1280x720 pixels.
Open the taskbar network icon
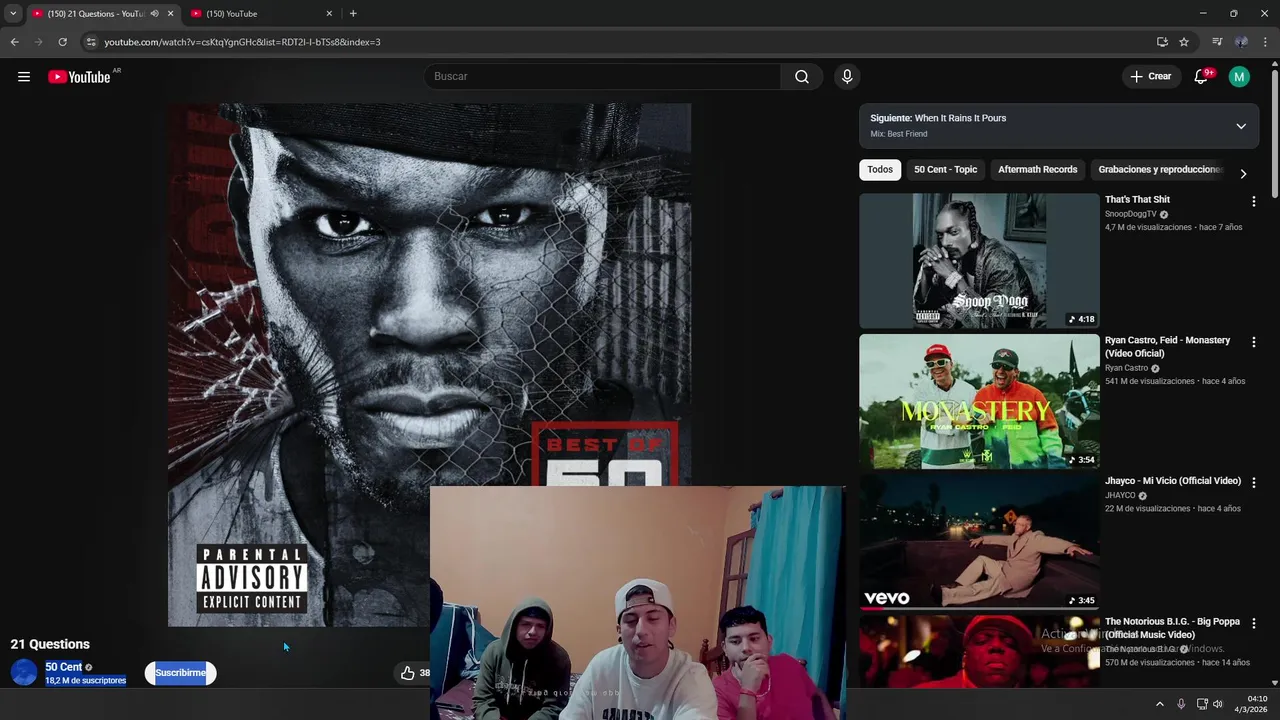tap(1202, 704)
